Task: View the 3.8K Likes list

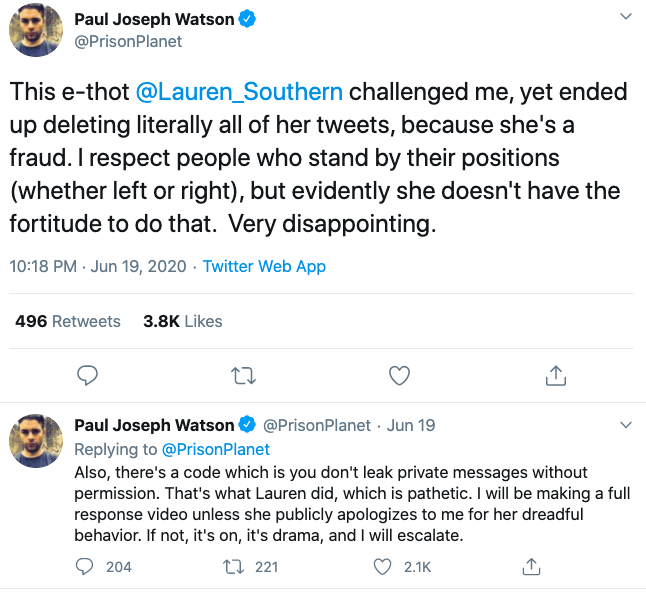Action: pyautogui.click(x=183, y=321)
